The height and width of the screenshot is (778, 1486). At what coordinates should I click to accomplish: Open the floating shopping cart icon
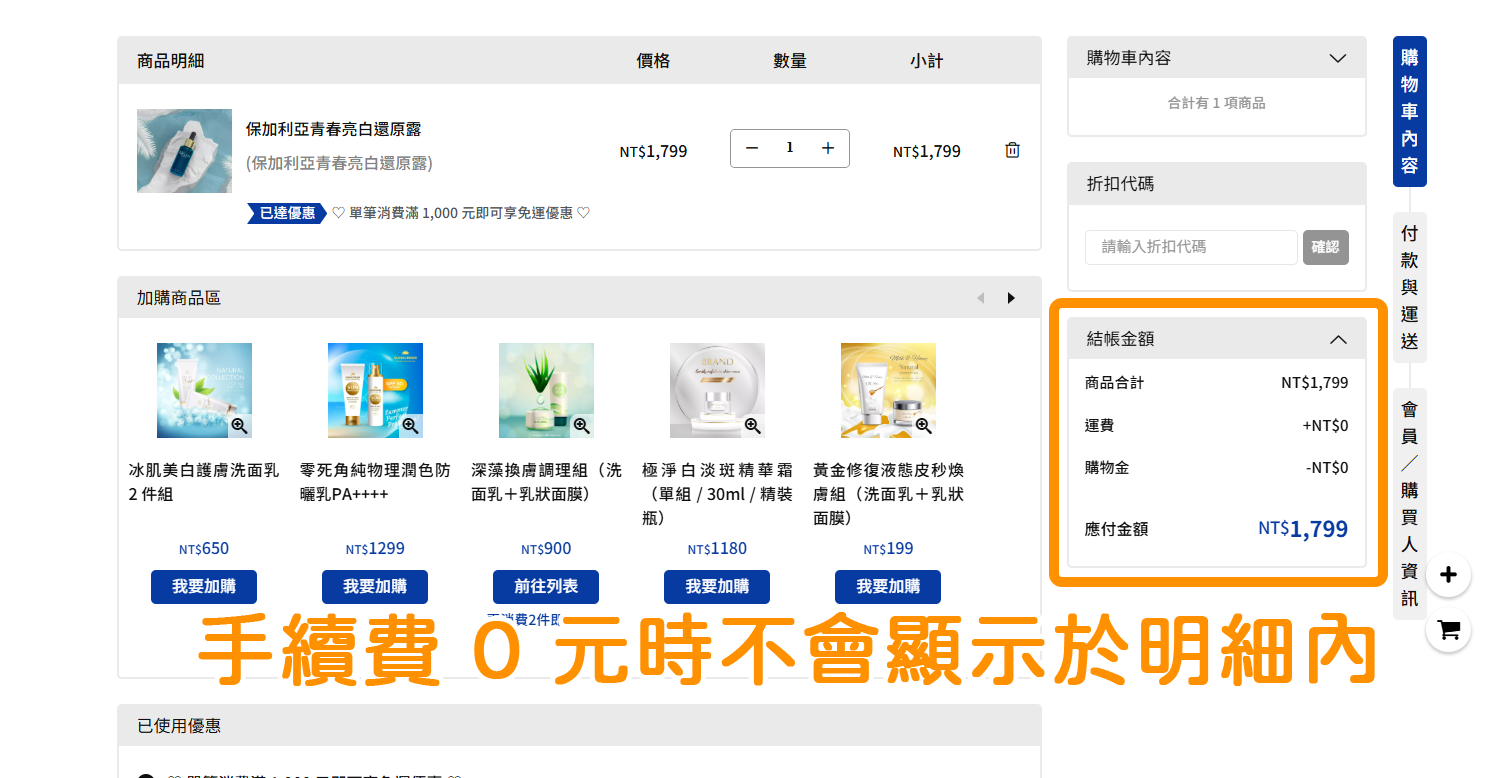click(x=1448, y=629)
